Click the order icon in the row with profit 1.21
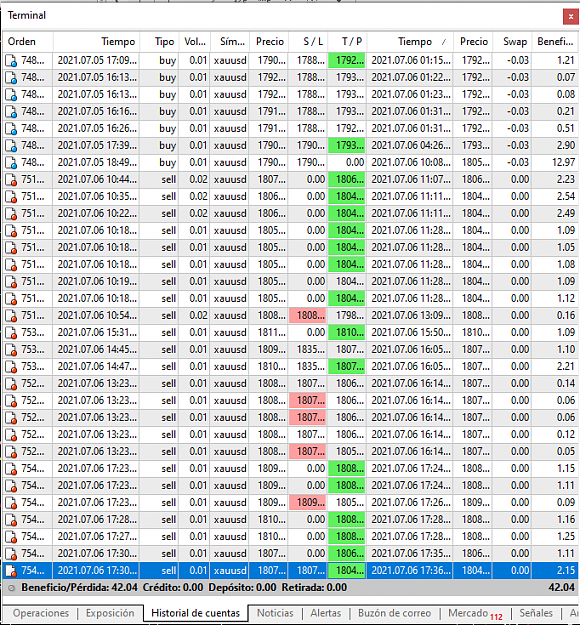Image resolution: width=580 pixels, height=625 pixels. (11, 61)
